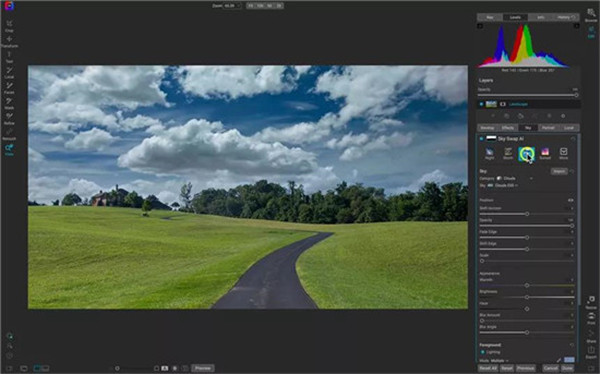This screenshot has height=374, width=600.
Task: Open the Browse module
Action: pos(591,15)
